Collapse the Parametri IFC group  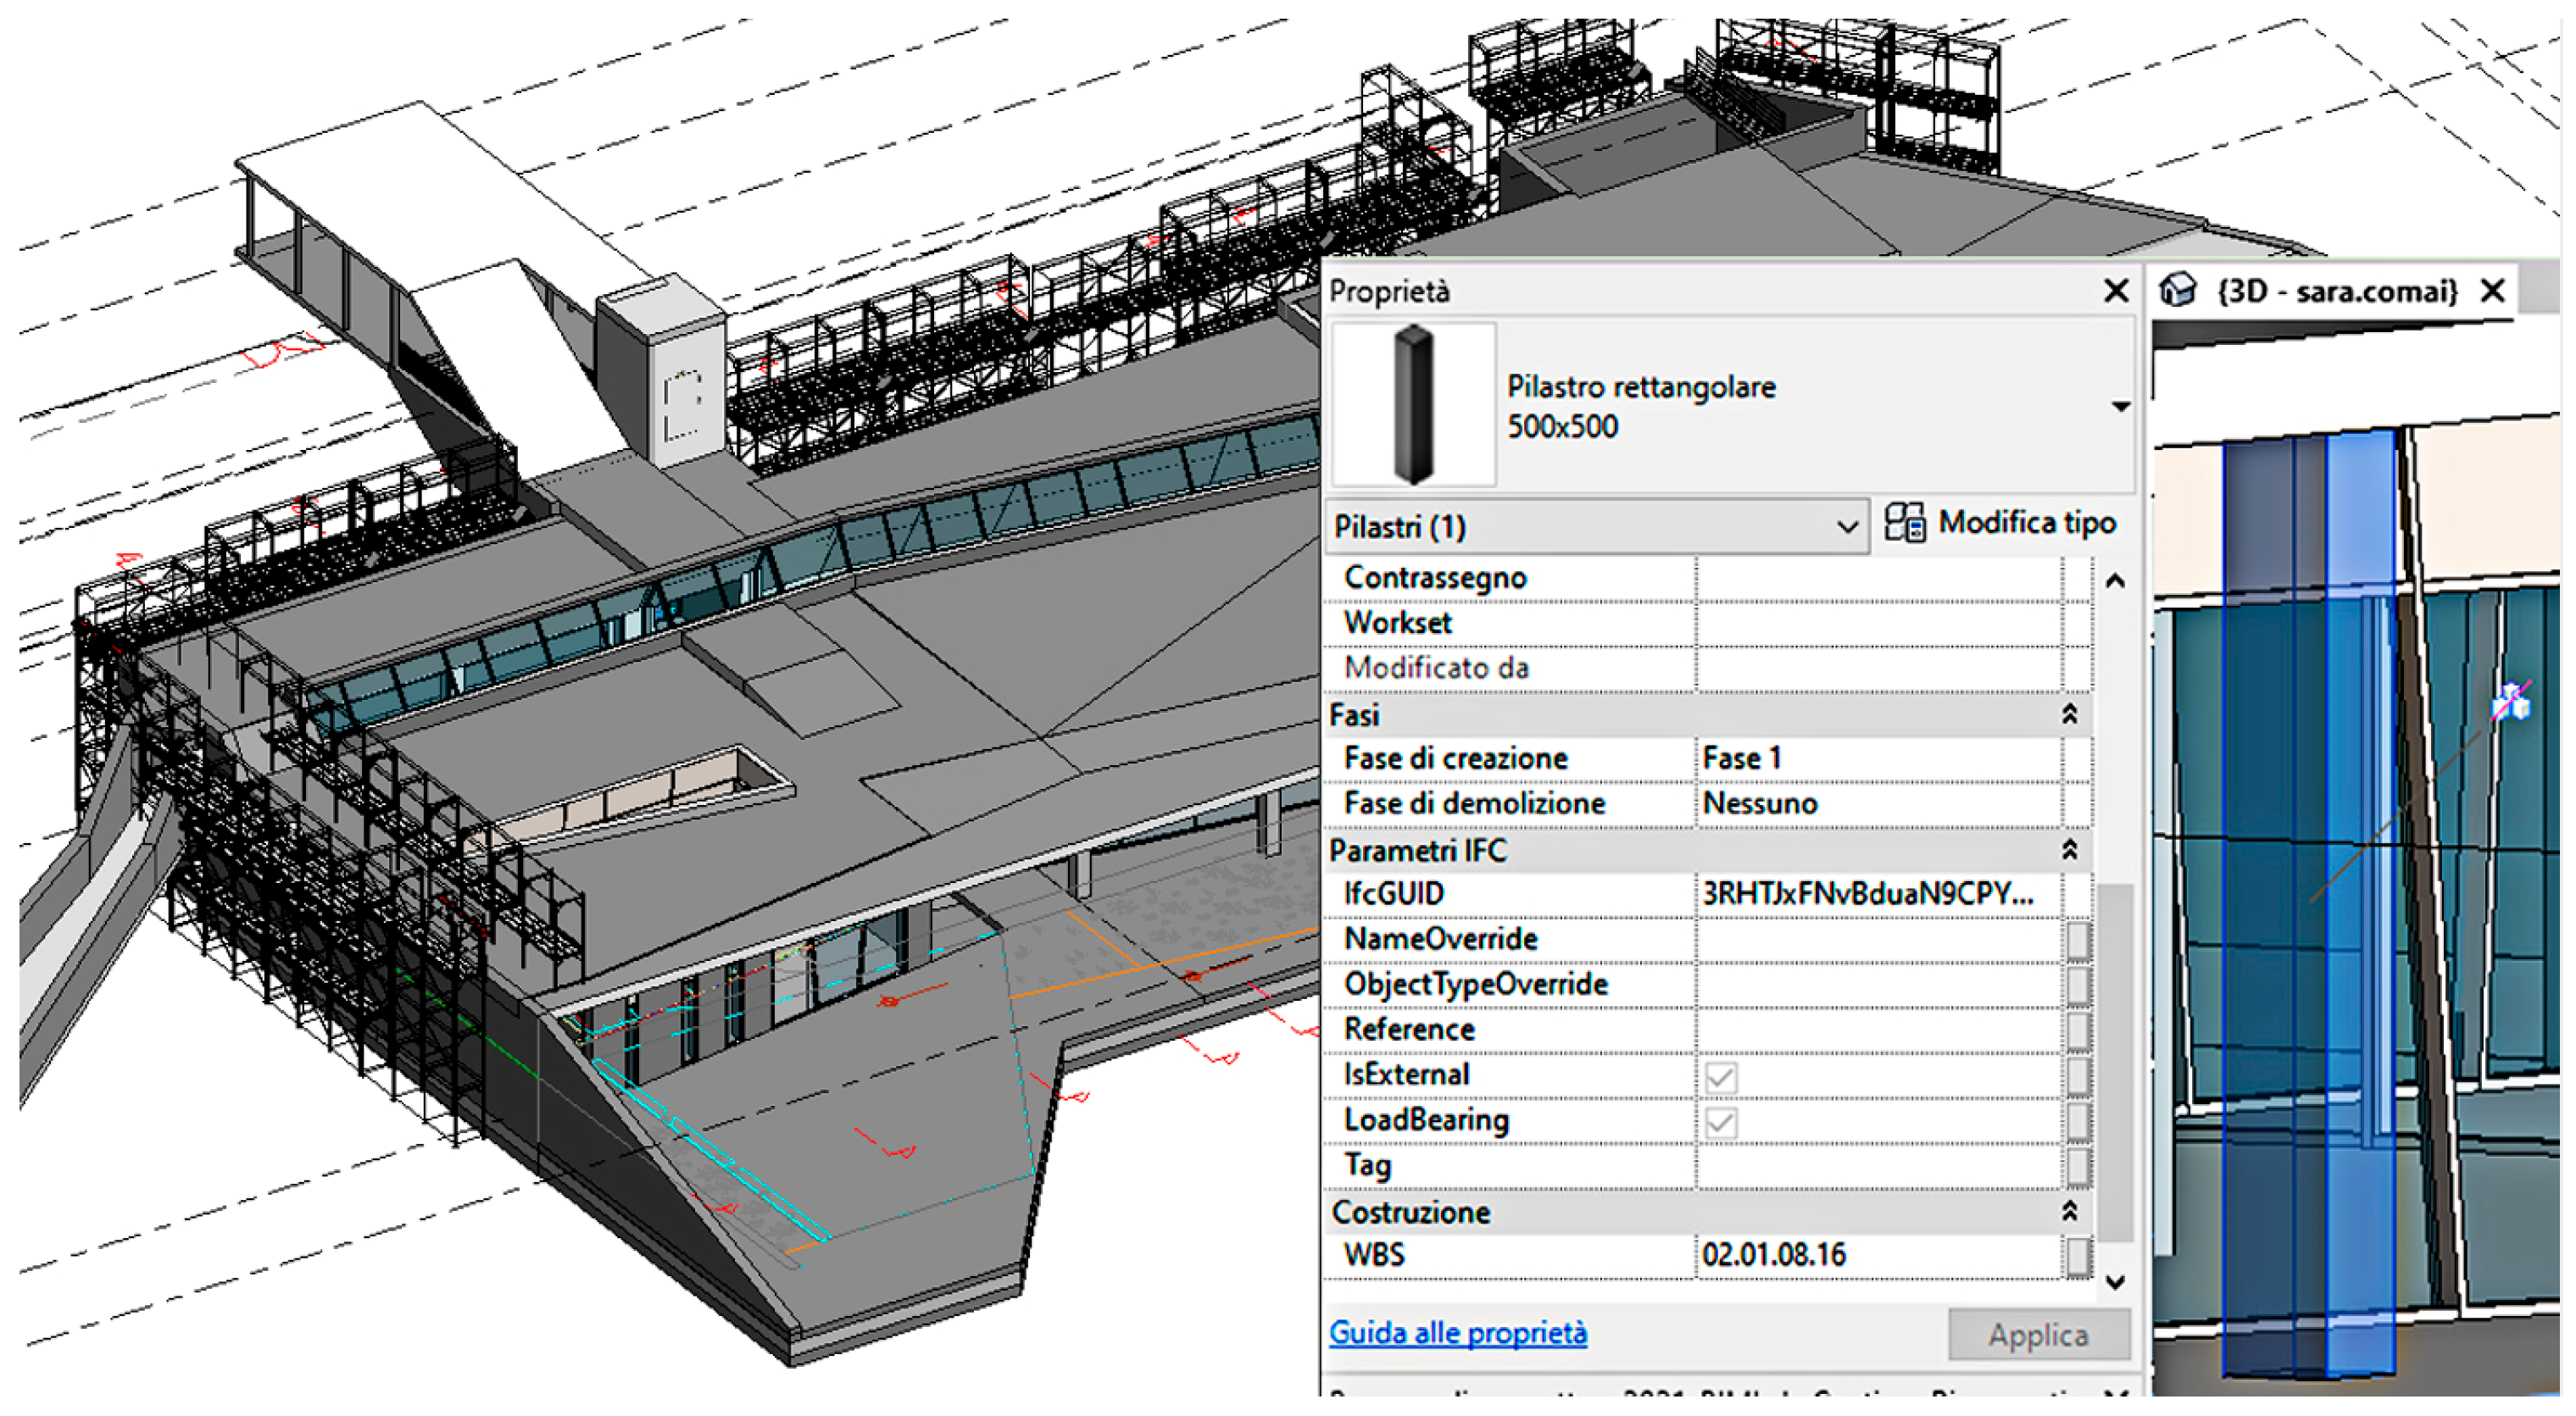coord(2069,850)
